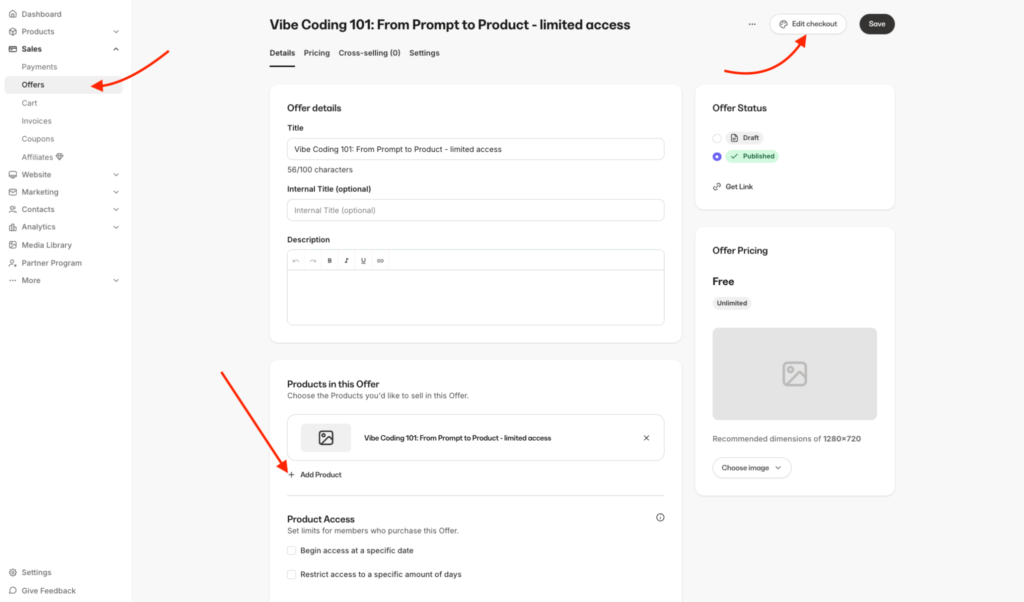Apply Bold in the Description editor
Image resolution: width=1024 pixels, height=602 pixels.
(329, 260)
